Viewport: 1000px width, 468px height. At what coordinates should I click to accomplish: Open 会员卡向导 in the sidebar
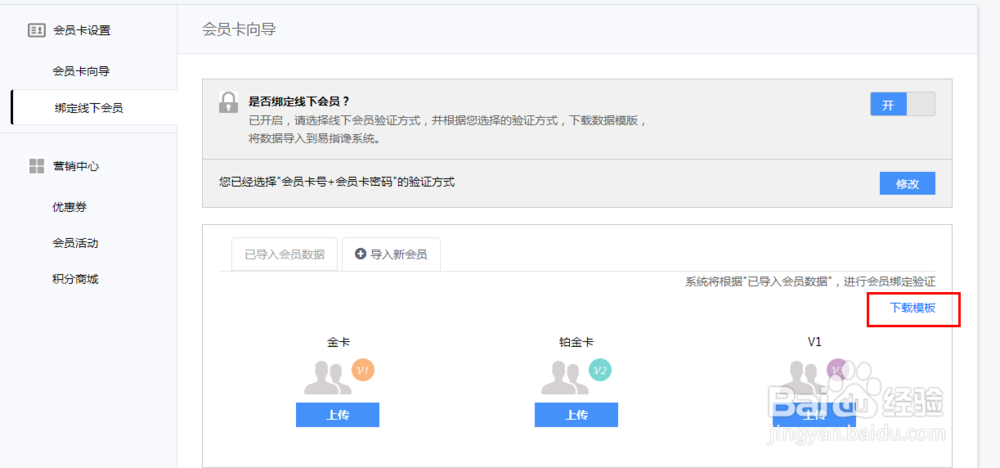81,71
